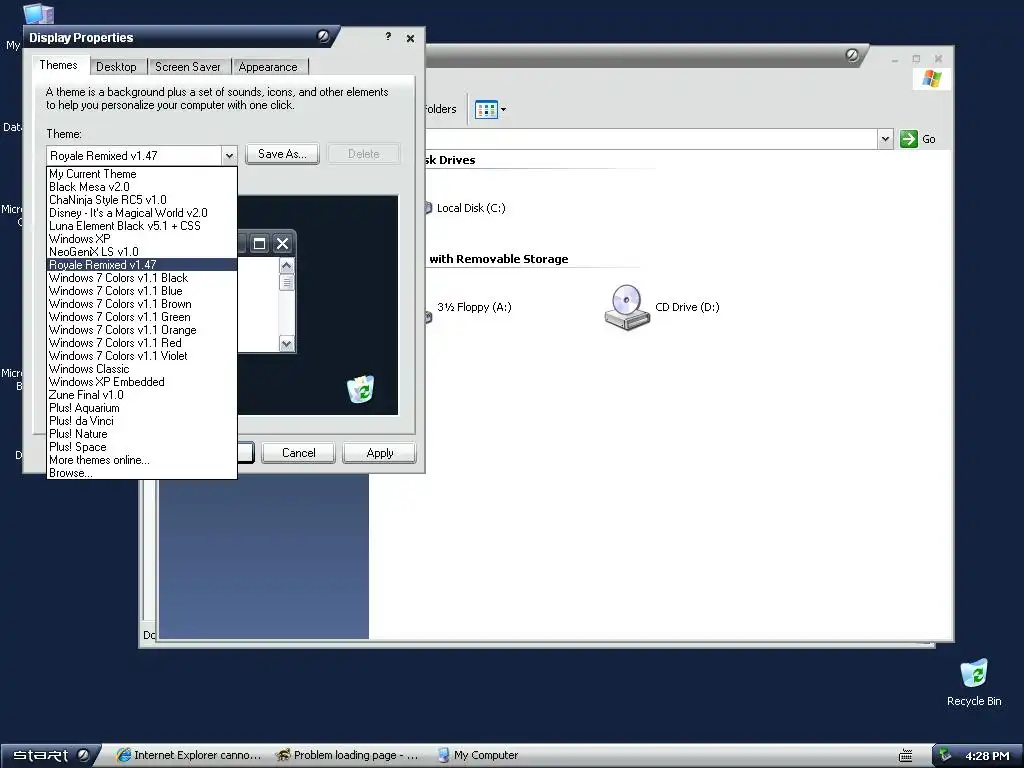Click the keyboard icon in system tray
The width and height of the screenshot is (1024, 768).
coord(905,756)
